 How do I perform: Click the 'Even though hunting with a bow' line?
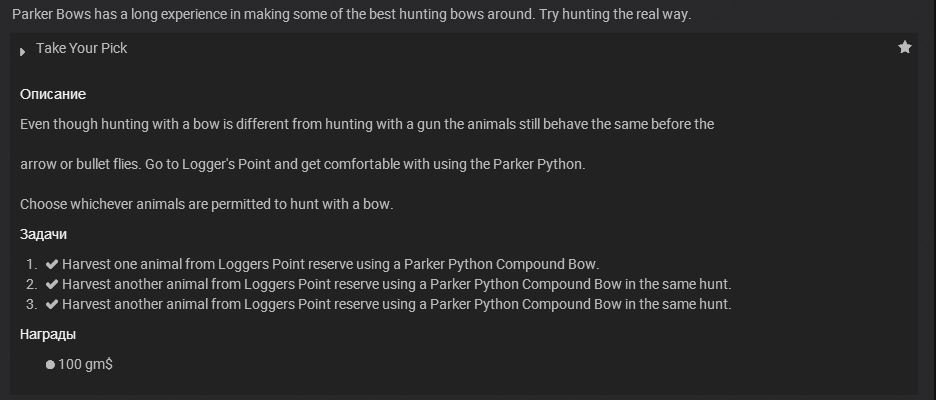(x=367, y=124)
